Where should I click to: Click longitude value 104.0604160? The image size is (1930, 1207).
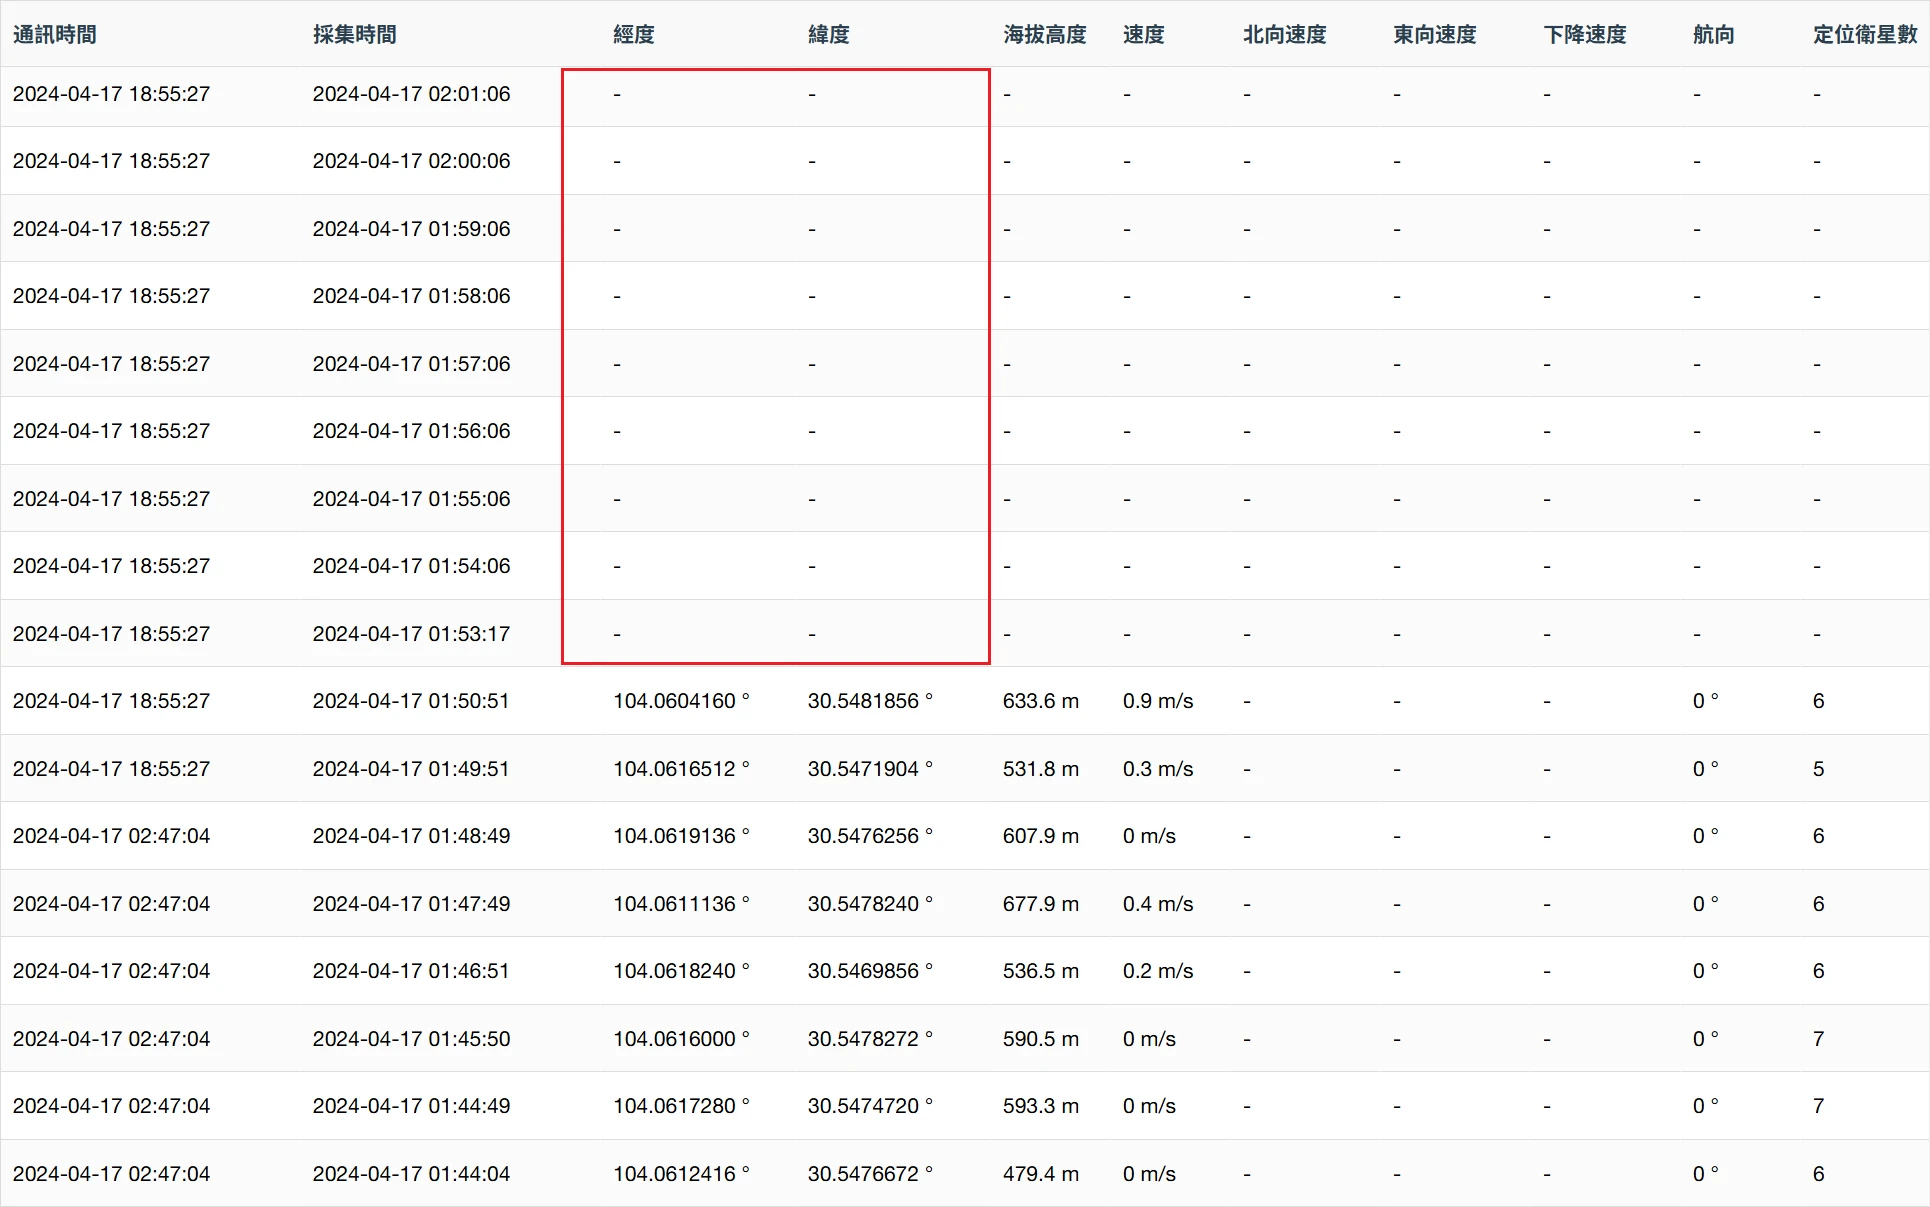click(681, 701)
